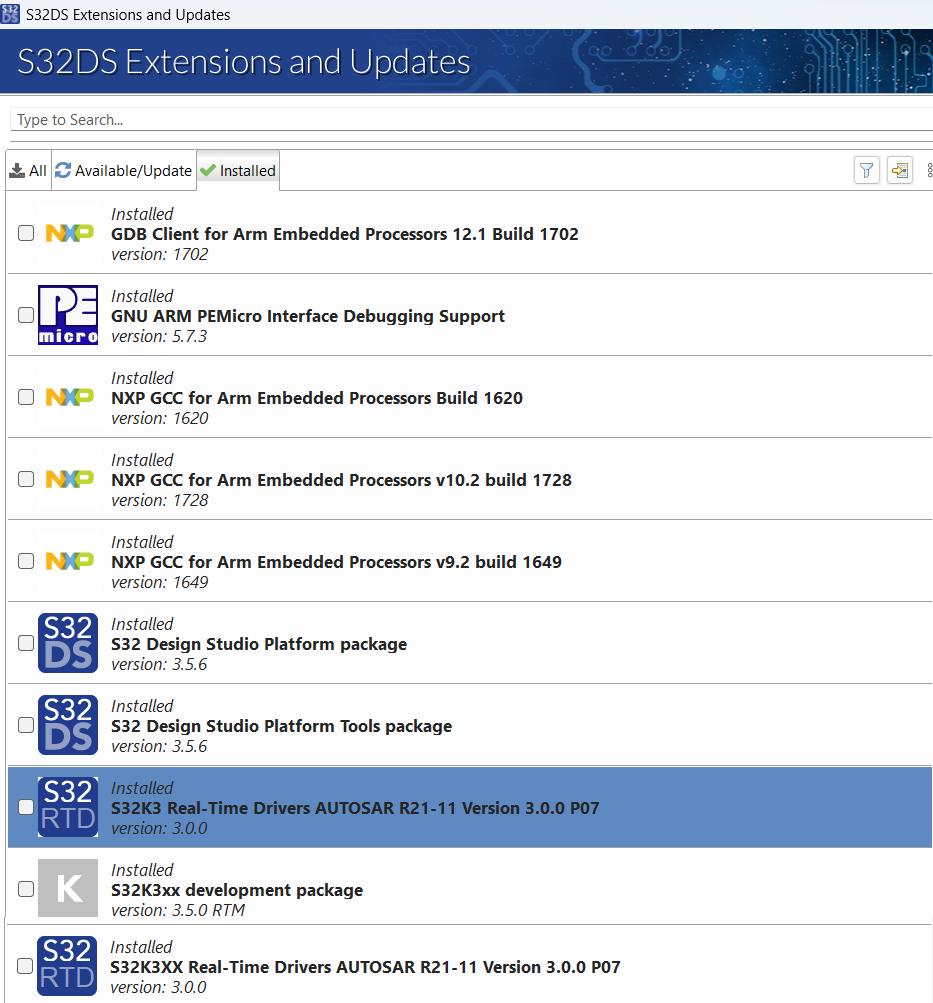The image size is (933, 1003).
Task: Select the GNU ARM PEMicro checkbox
Action: pyautogui.click(x=26, y=314)
